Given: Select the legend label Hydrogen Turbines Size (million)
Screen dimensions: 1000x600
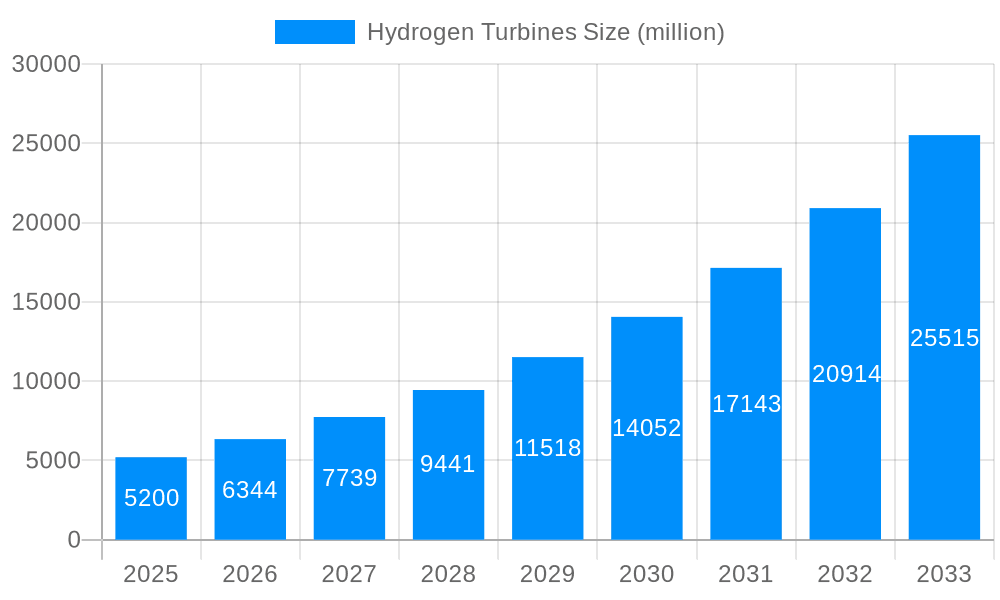Looking at the screenshot, I should 546,31.
